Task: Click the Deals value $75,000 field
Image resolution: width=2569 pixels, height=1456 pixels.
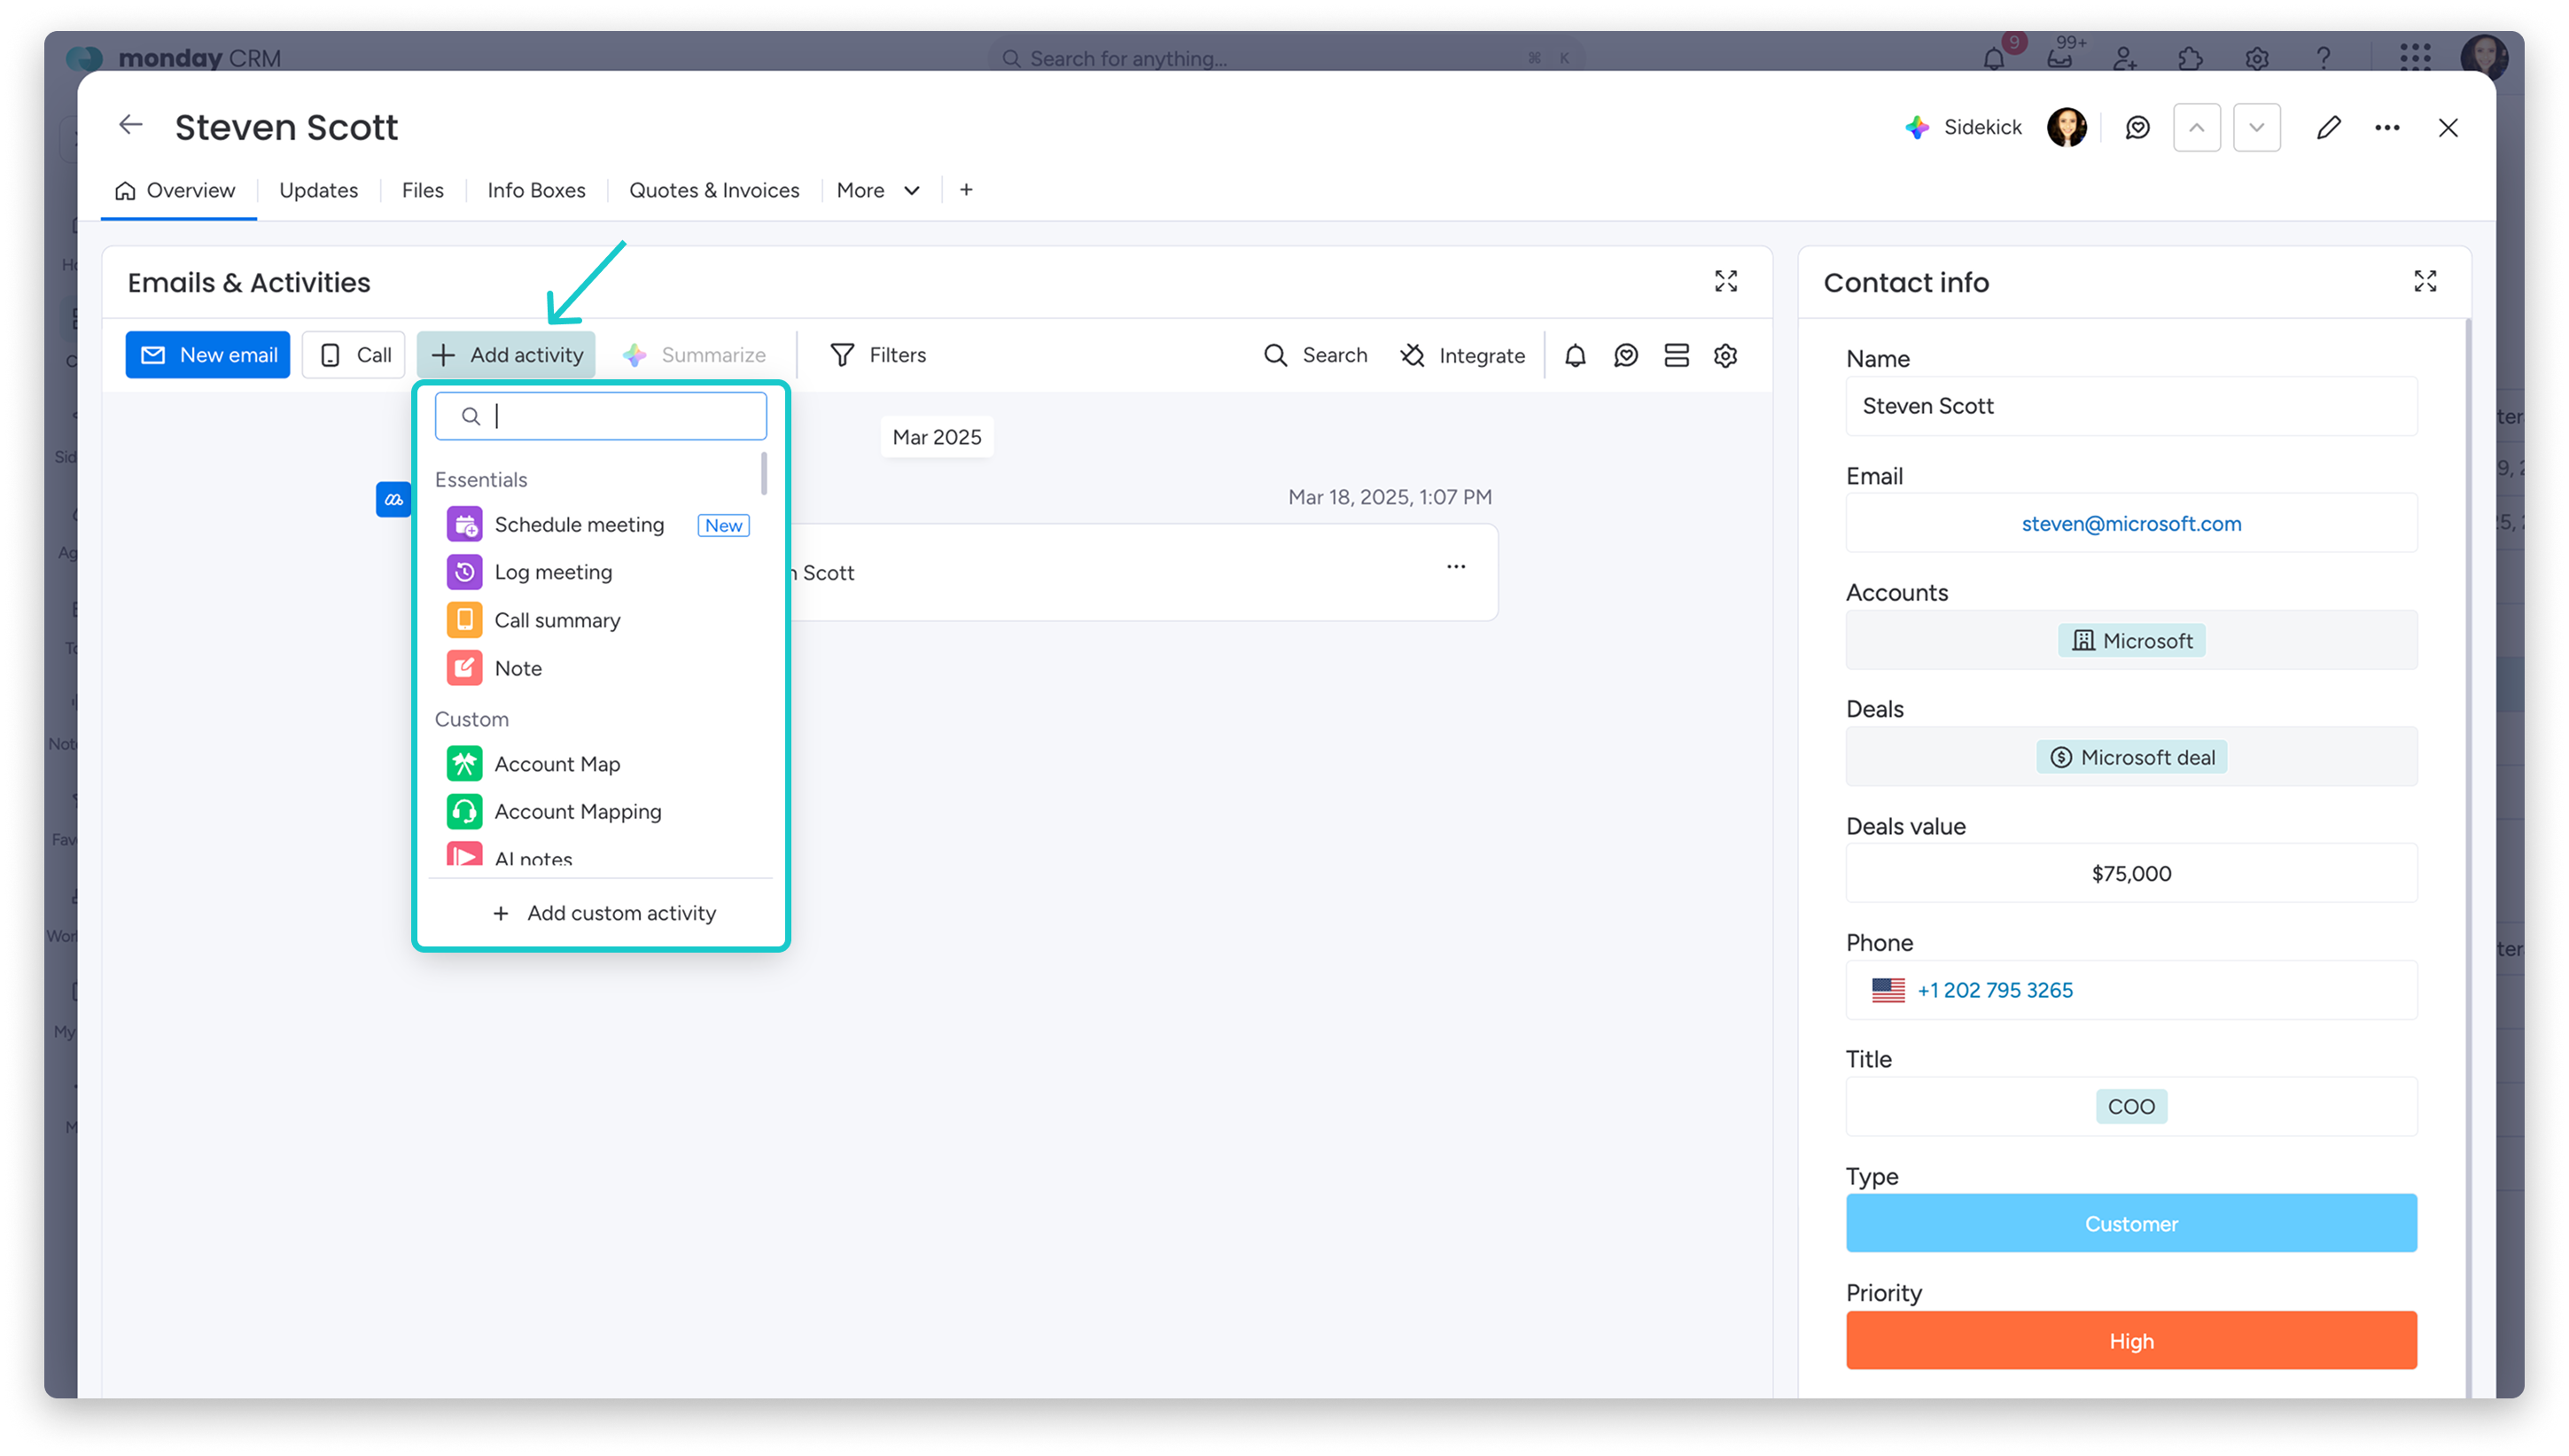Action: [2131, 873]
